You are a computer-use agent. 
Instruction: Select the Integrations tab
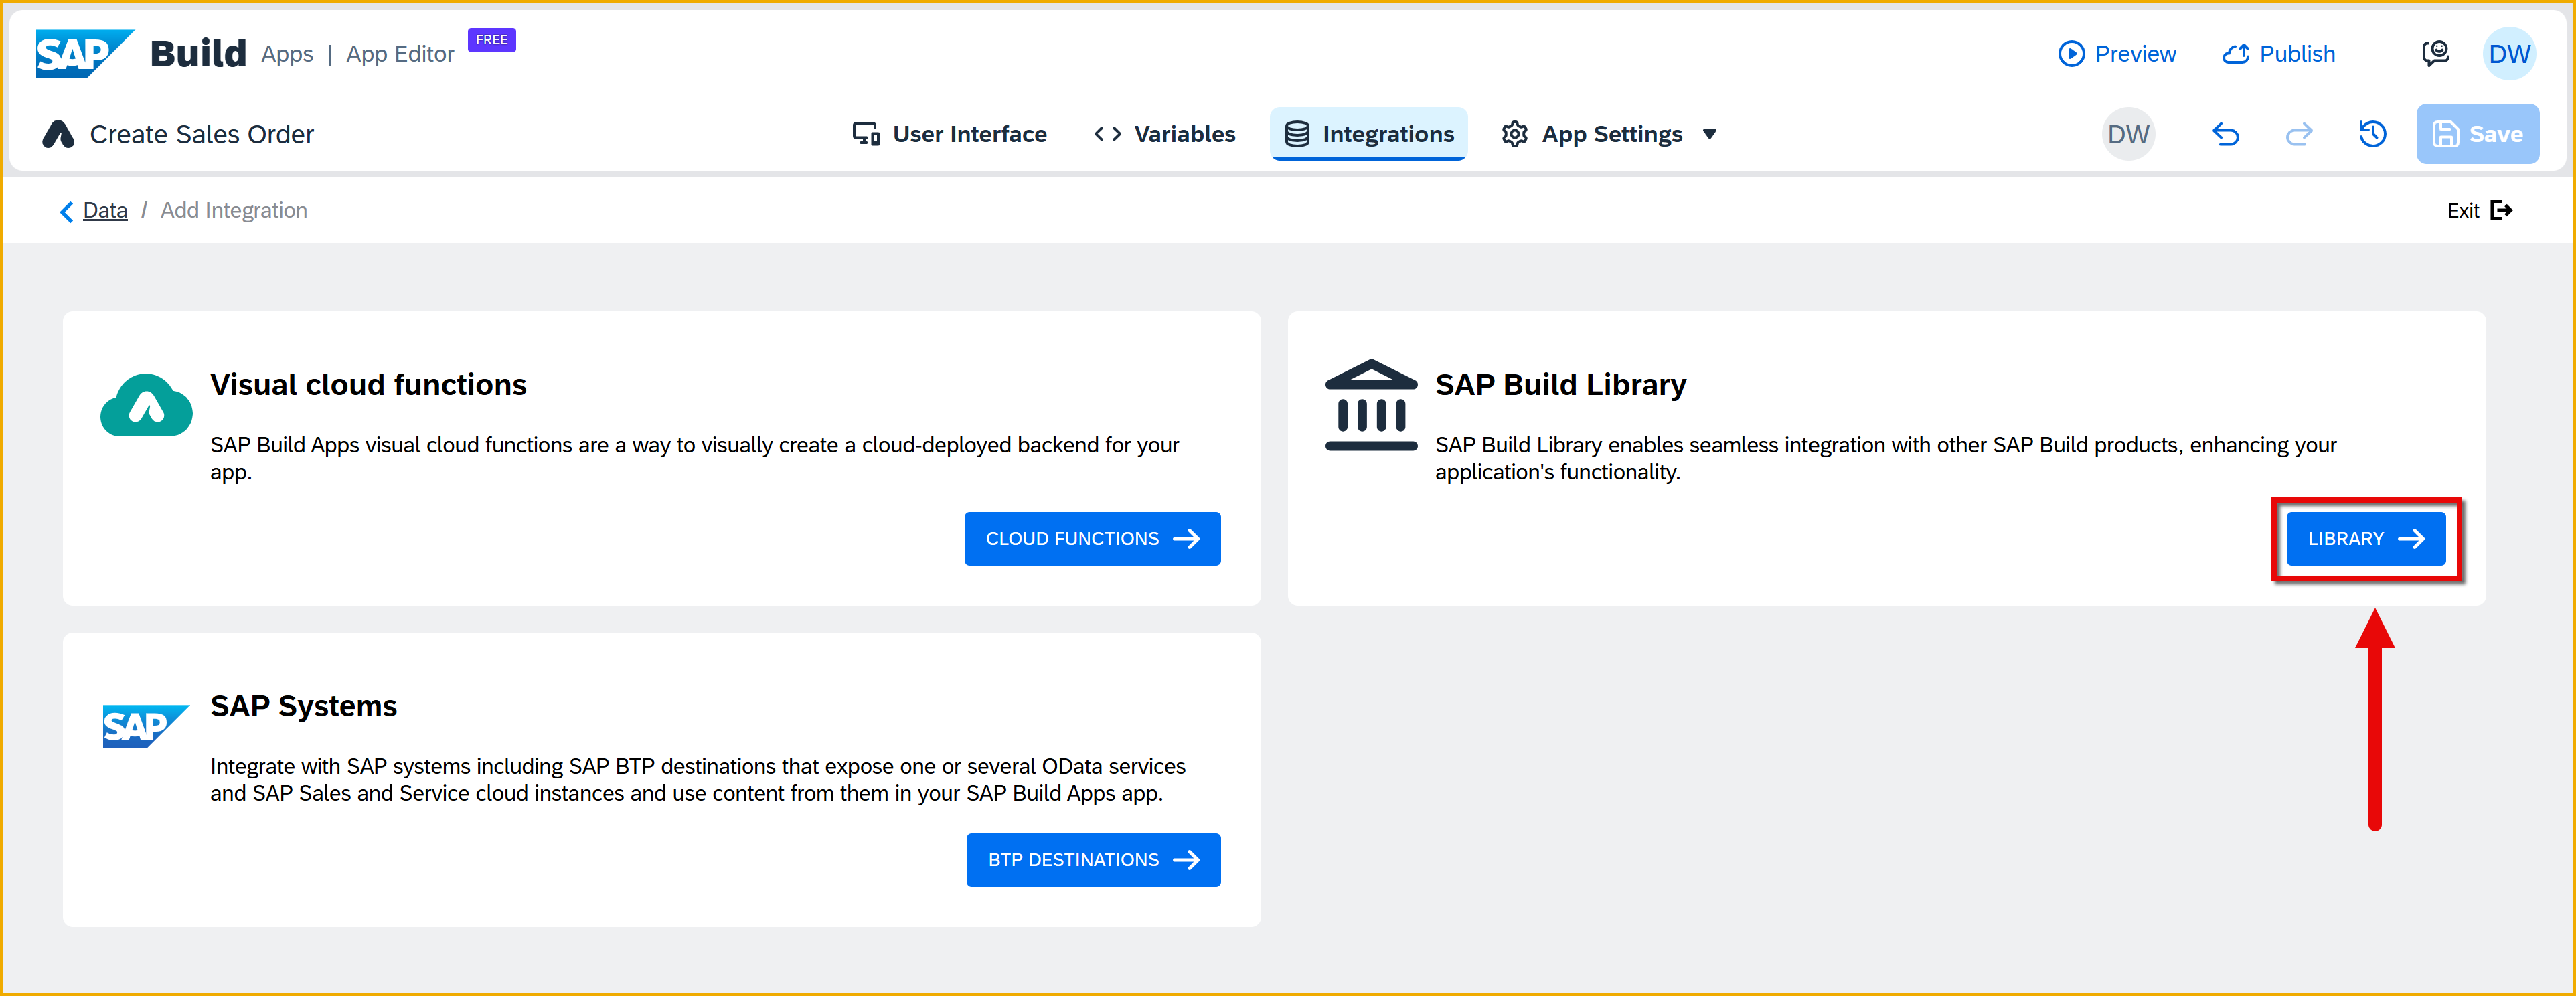point(1368,134)
